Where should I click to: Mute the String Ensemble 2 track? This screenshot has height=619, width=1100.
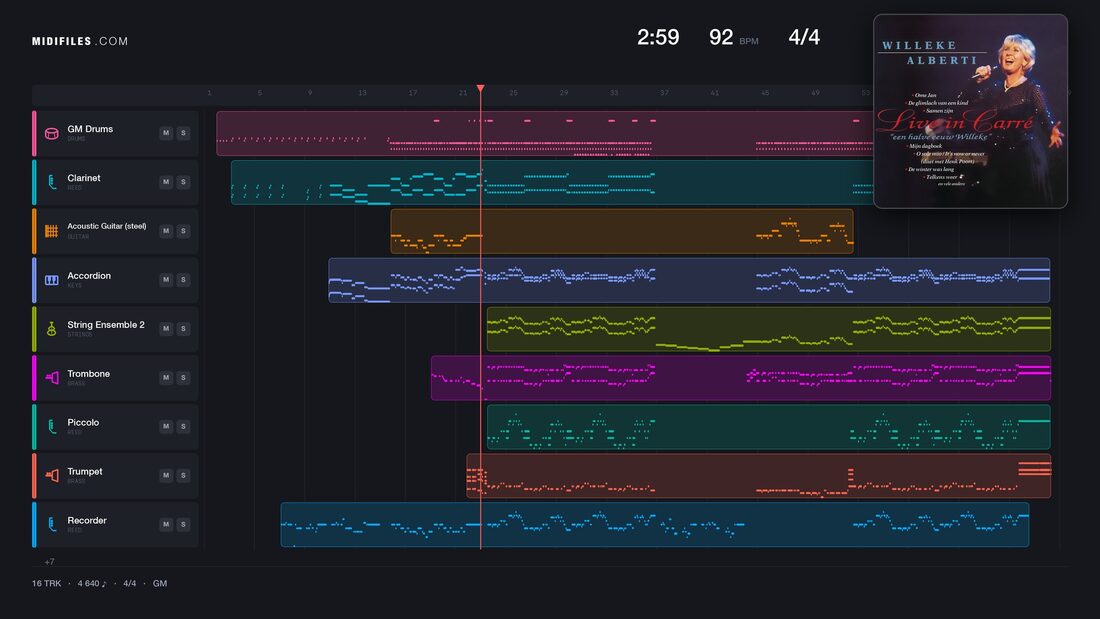tap(166, 328)
